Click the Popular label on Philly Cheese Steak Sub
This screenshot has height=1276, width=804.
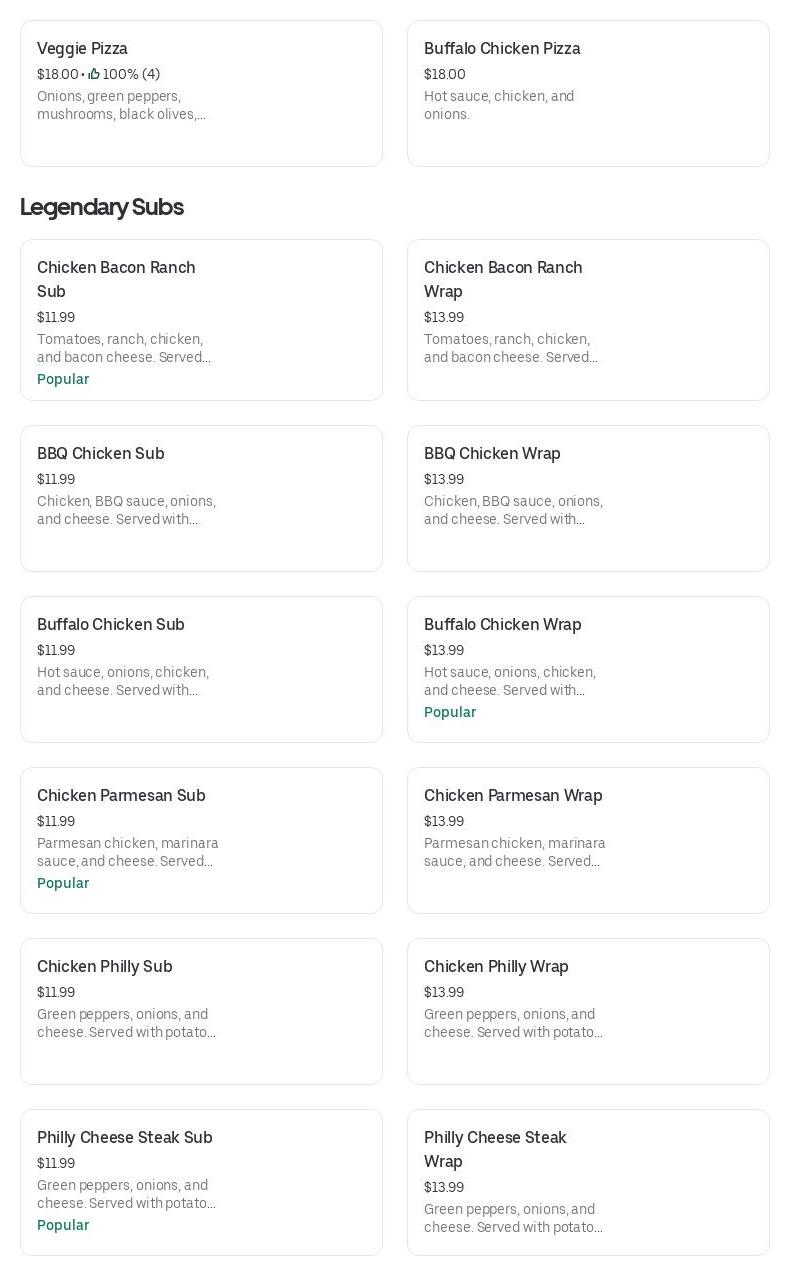(63, 1225)
